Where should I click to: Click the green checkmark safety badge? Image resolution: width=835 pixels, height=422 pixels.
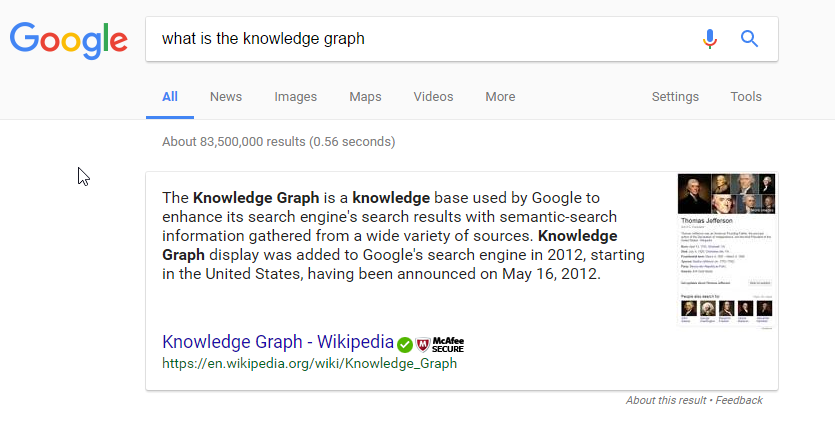[x=405, y=344]
